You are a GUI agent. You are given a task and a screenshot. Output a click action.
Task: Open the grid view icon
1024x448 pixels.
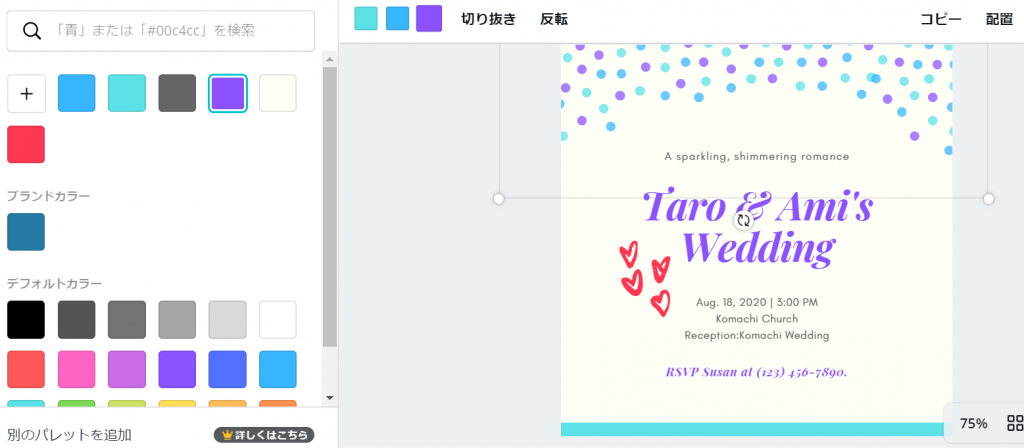click(x=1015, y=423)
